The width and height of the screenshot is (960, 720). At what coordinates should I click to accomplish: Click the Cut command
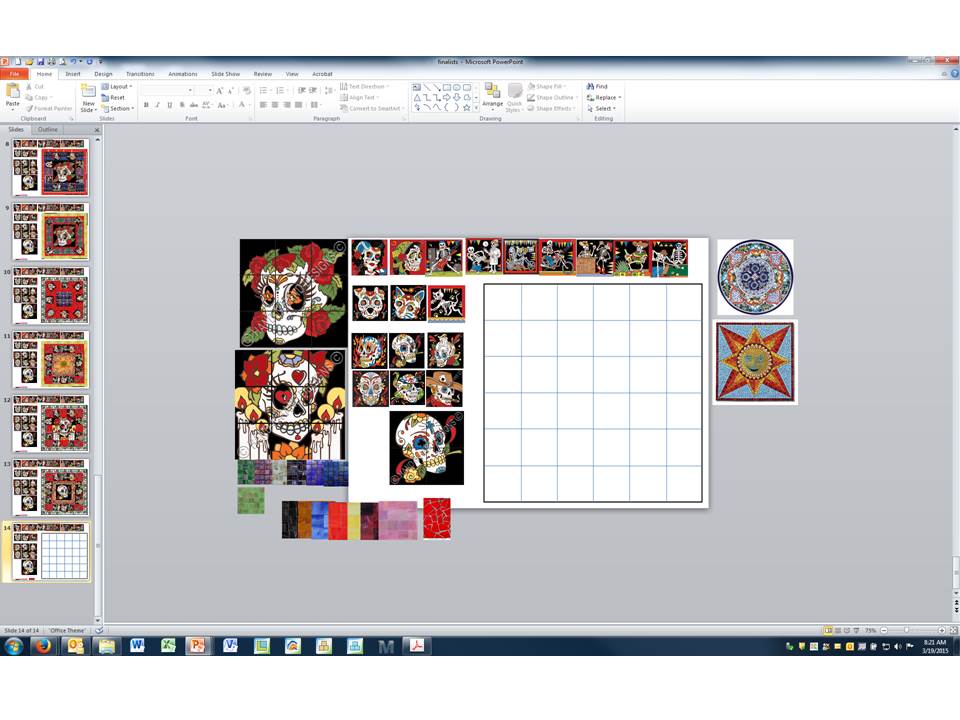coord(35,87)
